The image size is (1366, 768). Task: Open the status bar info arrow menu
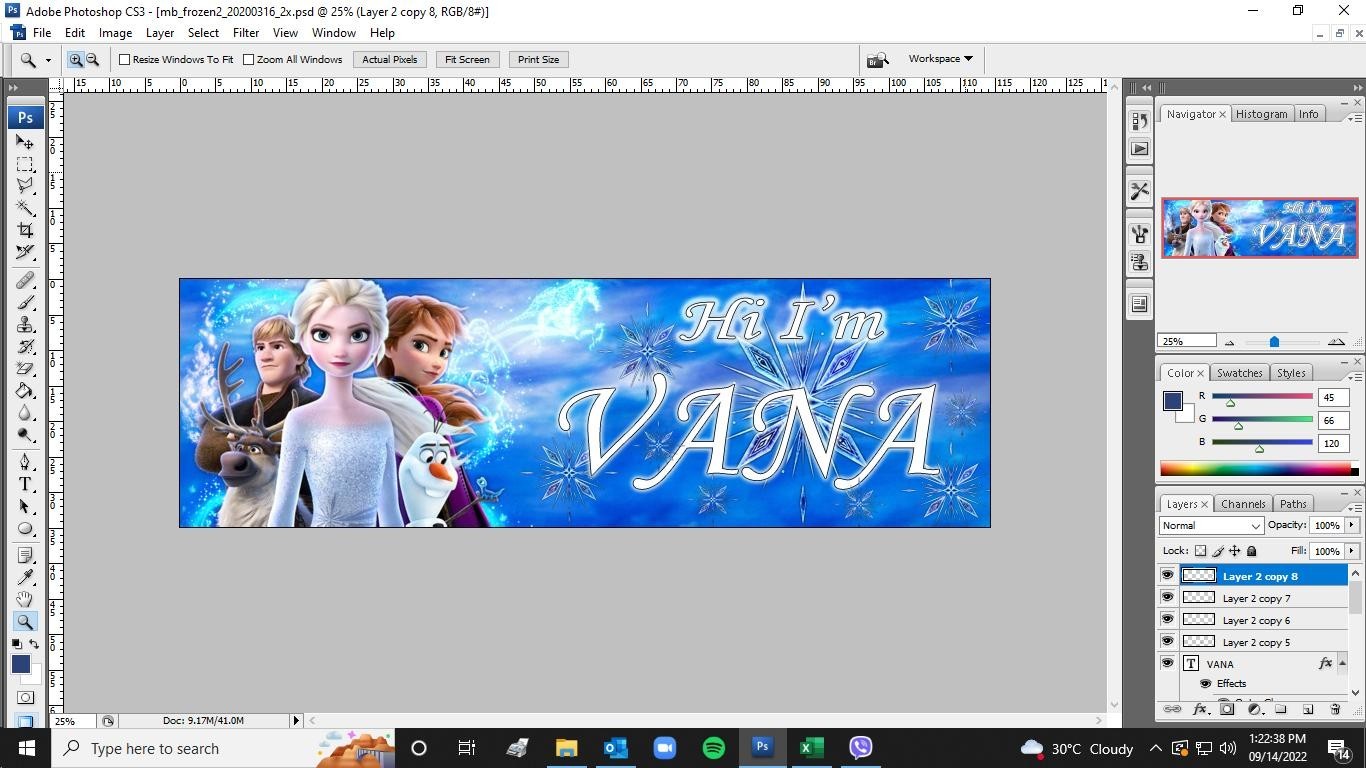(296, 720)
